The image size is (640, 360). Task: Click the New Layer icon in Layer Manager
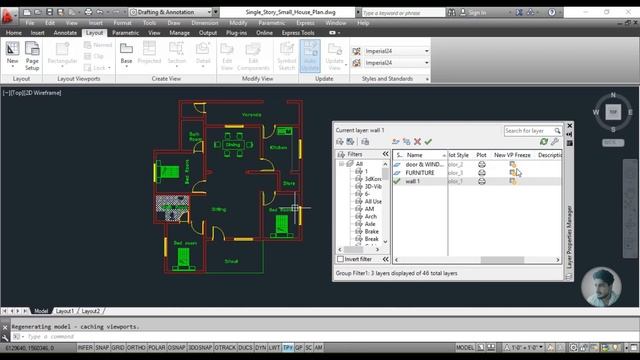[395, 142]
